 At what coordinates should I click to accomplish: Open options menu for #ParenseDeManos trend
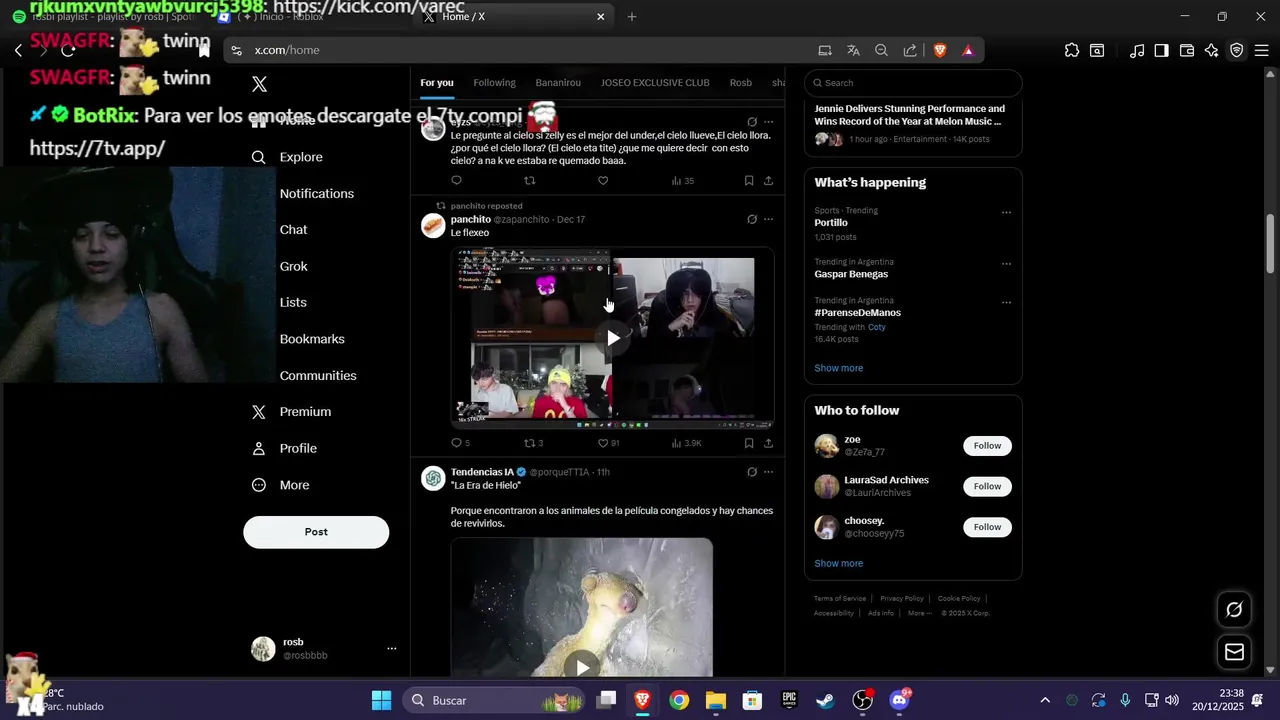coord(1006,302)
